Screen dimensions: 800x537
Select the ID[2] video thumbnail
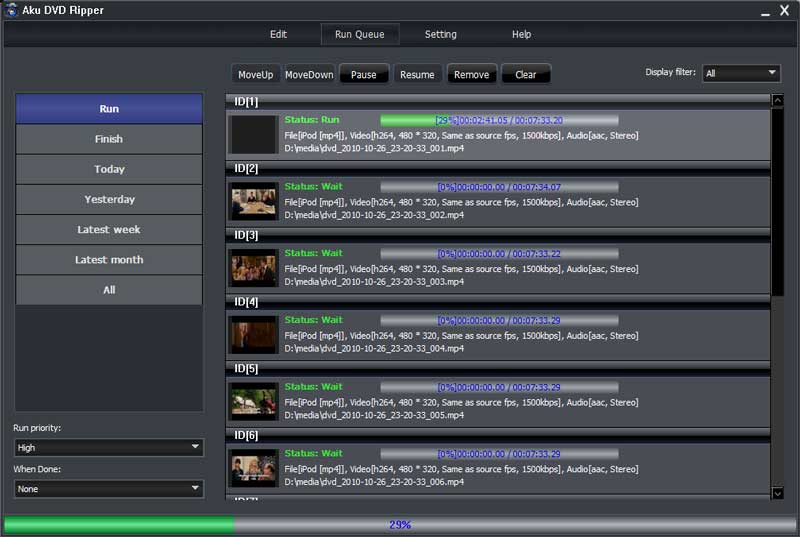[x=254, y=201]
